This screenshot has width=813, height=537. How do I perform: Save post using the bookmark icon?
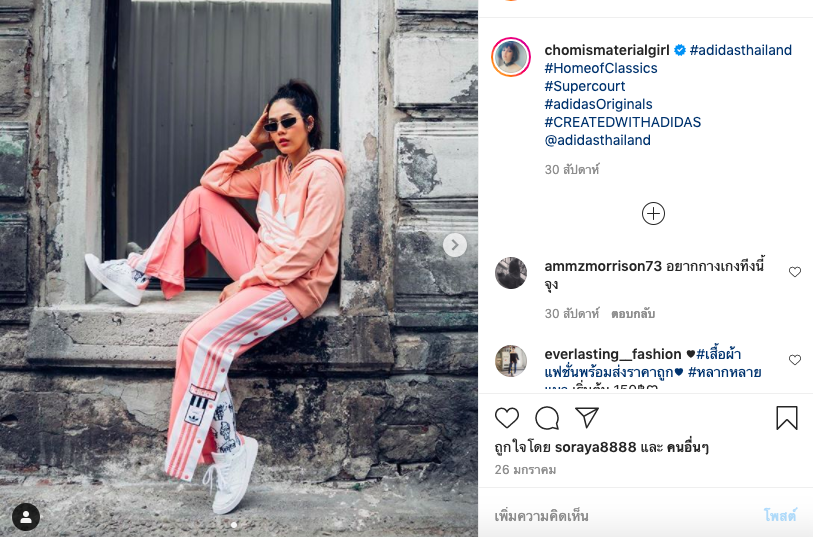[x=787, y=418]
